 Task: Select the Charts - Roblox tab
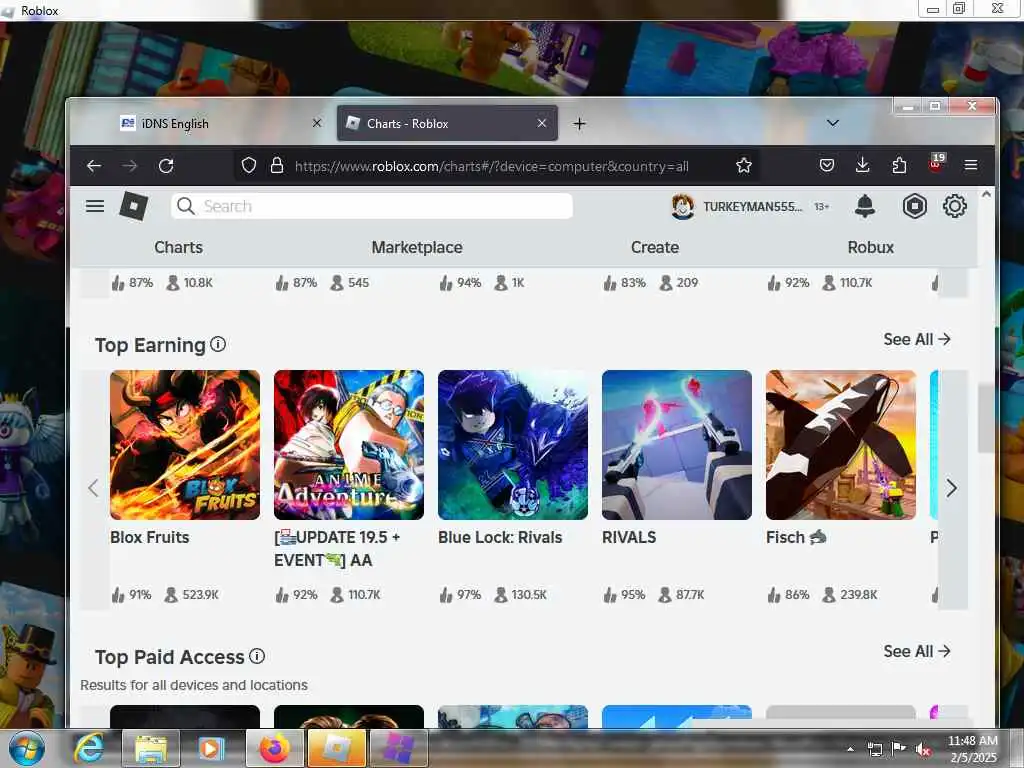(447, 123)
